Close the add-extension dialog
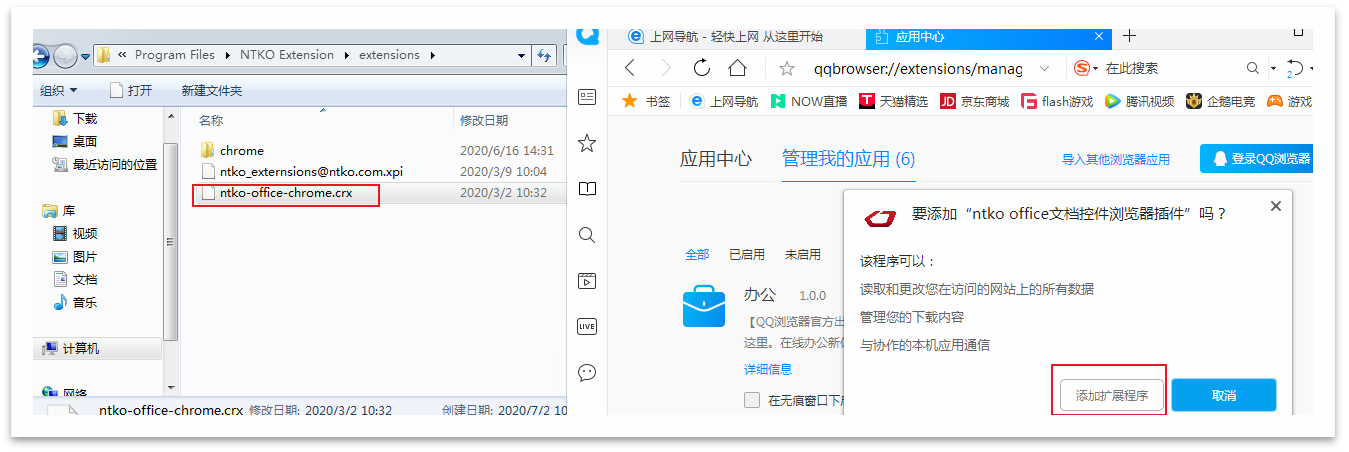Screen dimensions: 1349x452 pos(1275,205)
